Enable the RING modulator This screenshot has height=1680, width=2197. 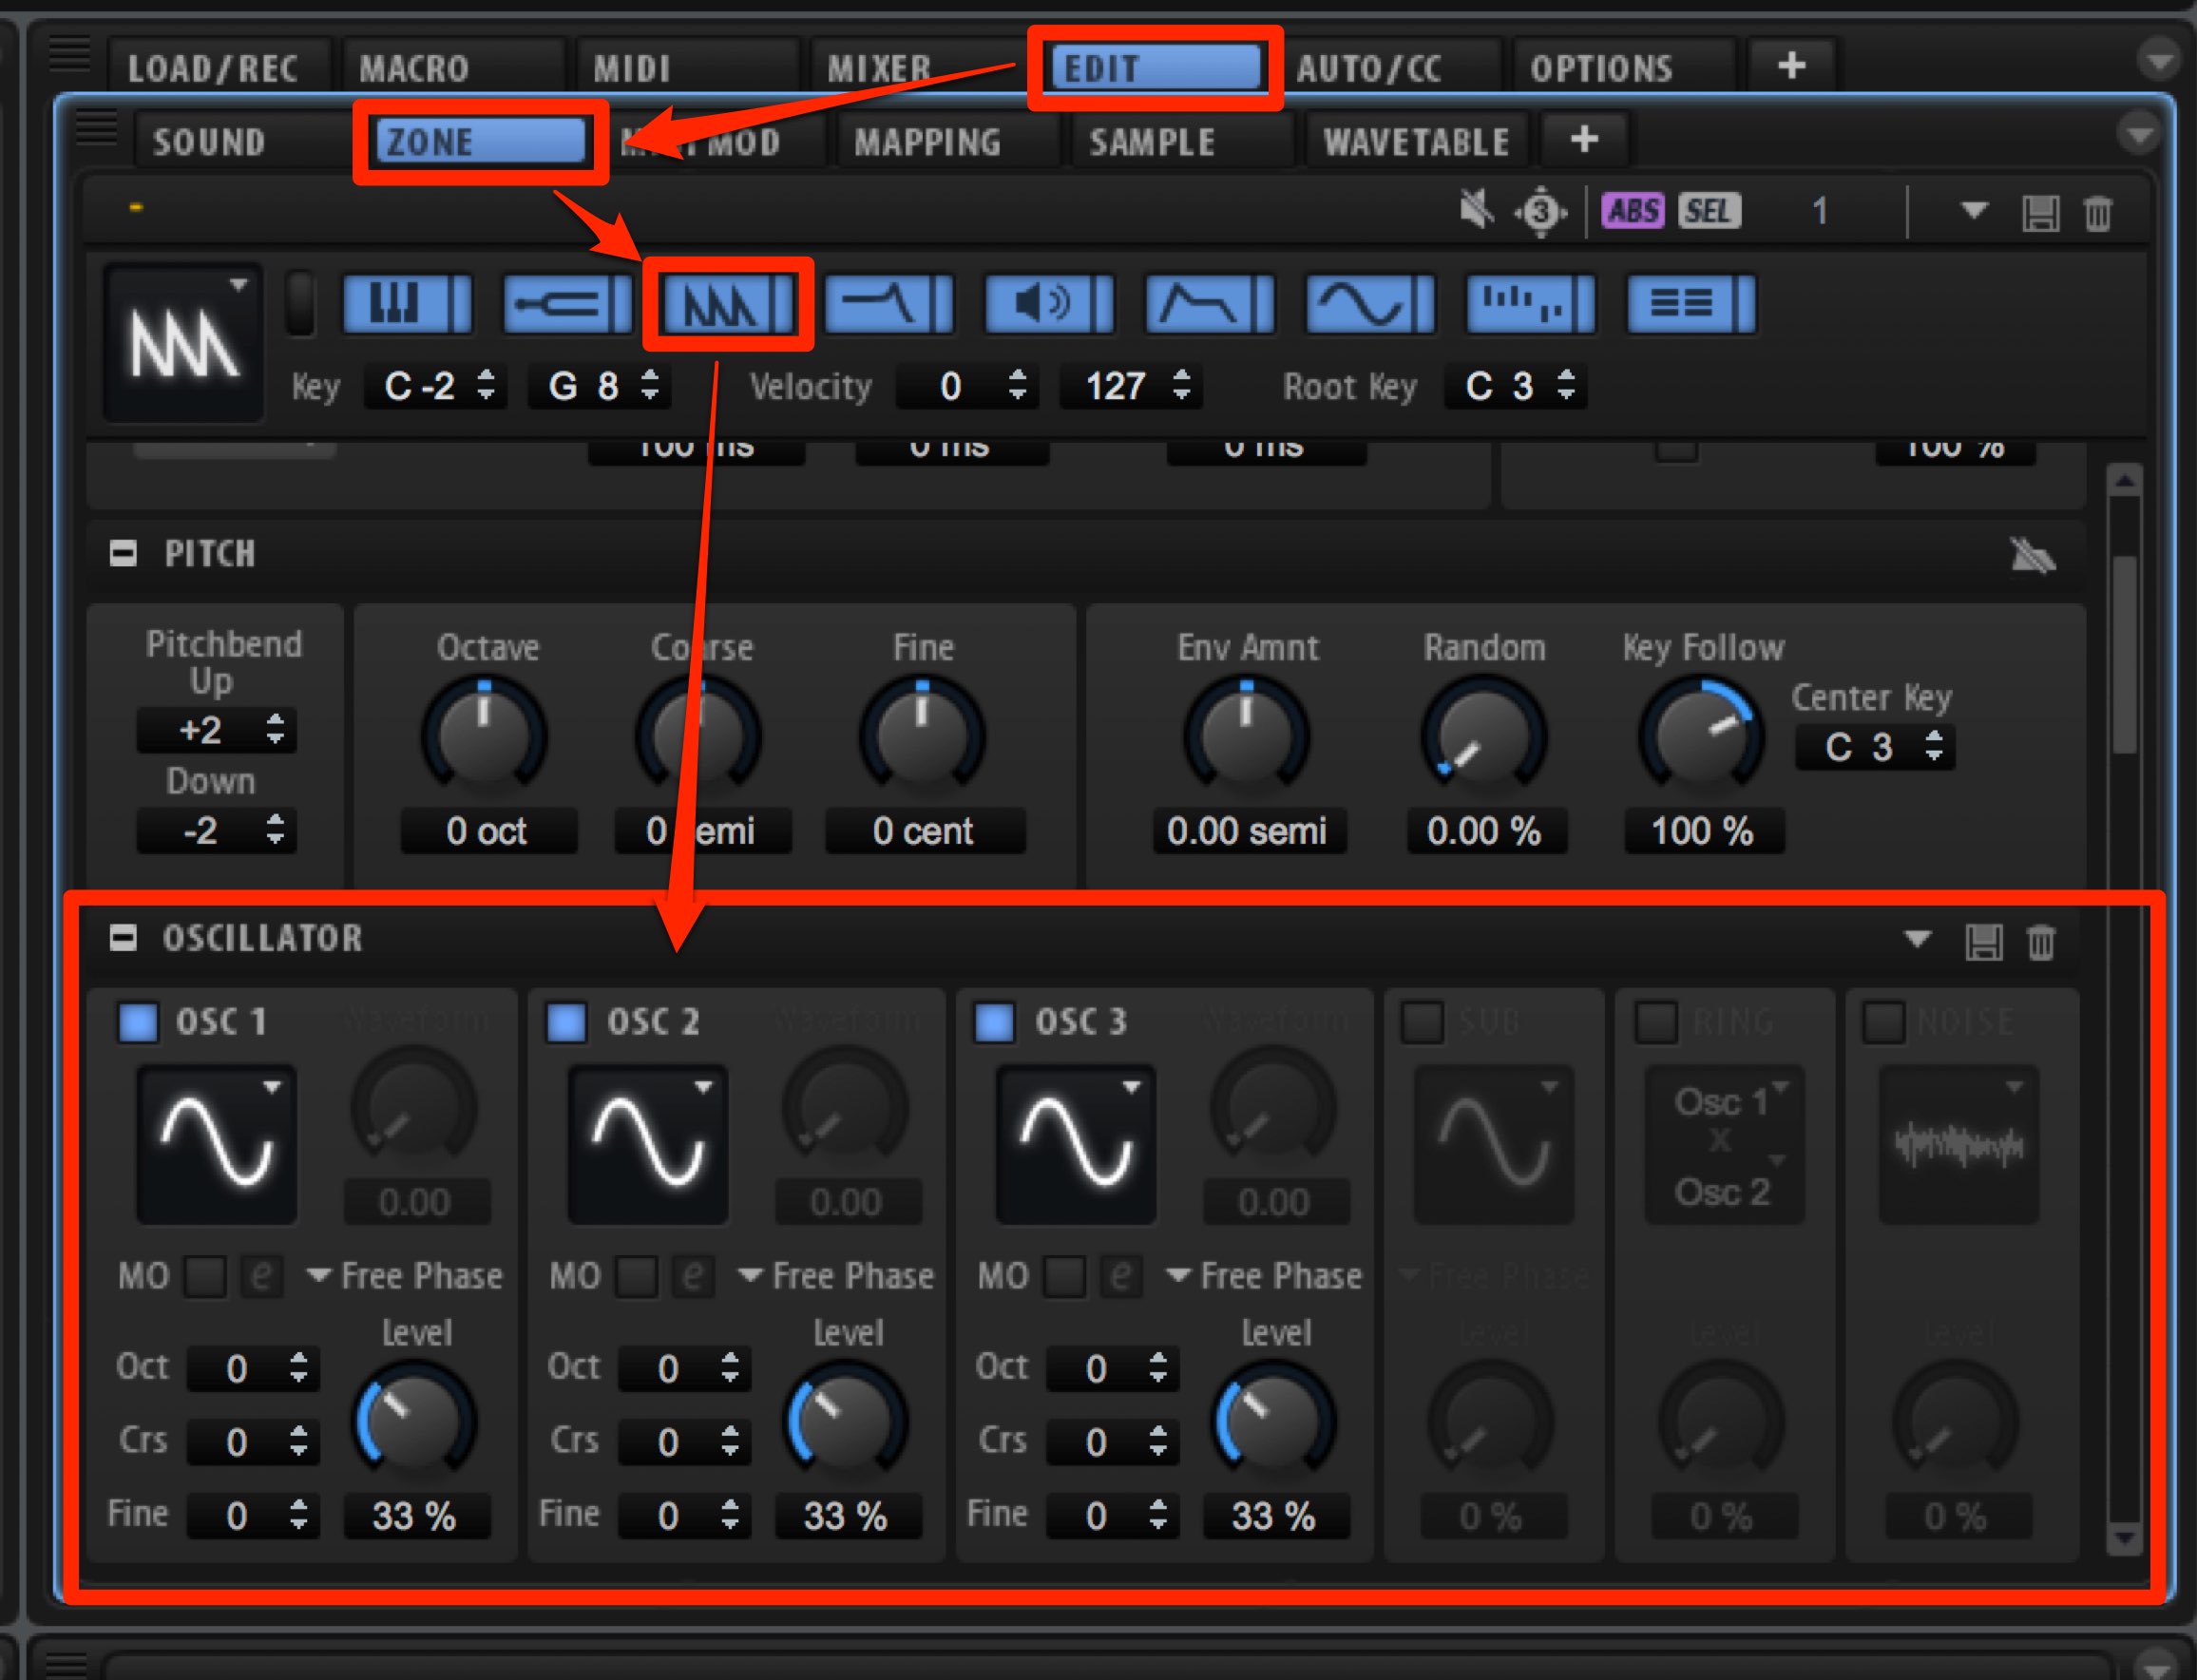point(1656,1022)
